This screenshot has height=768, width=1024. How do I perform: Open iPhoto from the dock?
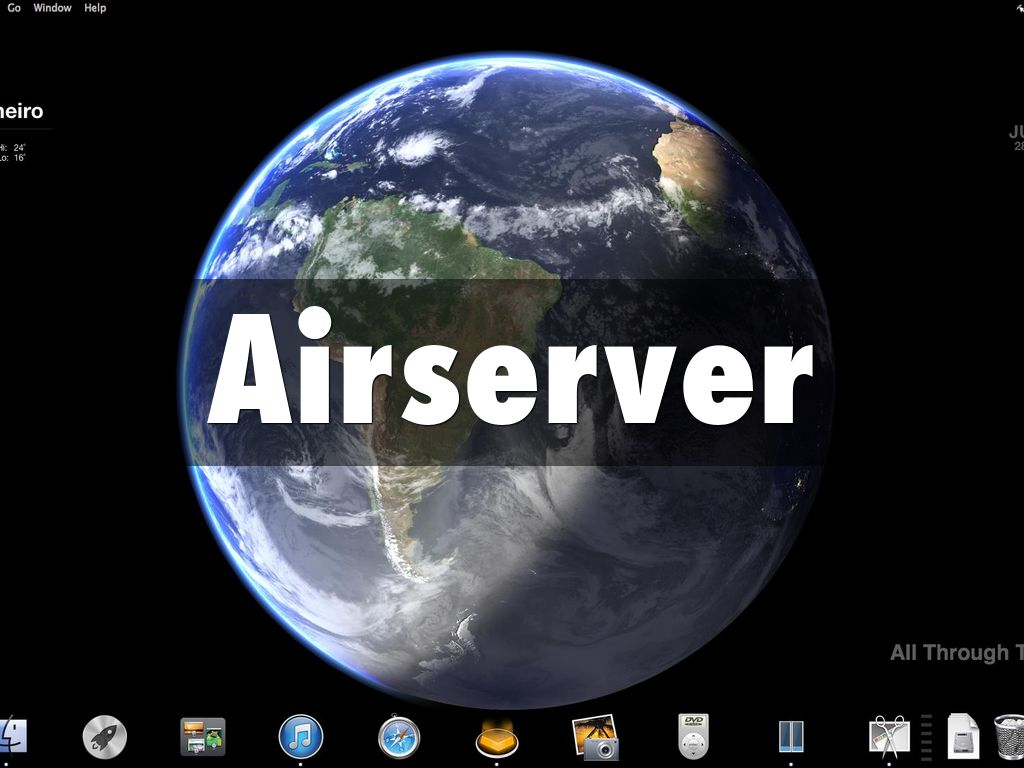click(x=595, y=737)
